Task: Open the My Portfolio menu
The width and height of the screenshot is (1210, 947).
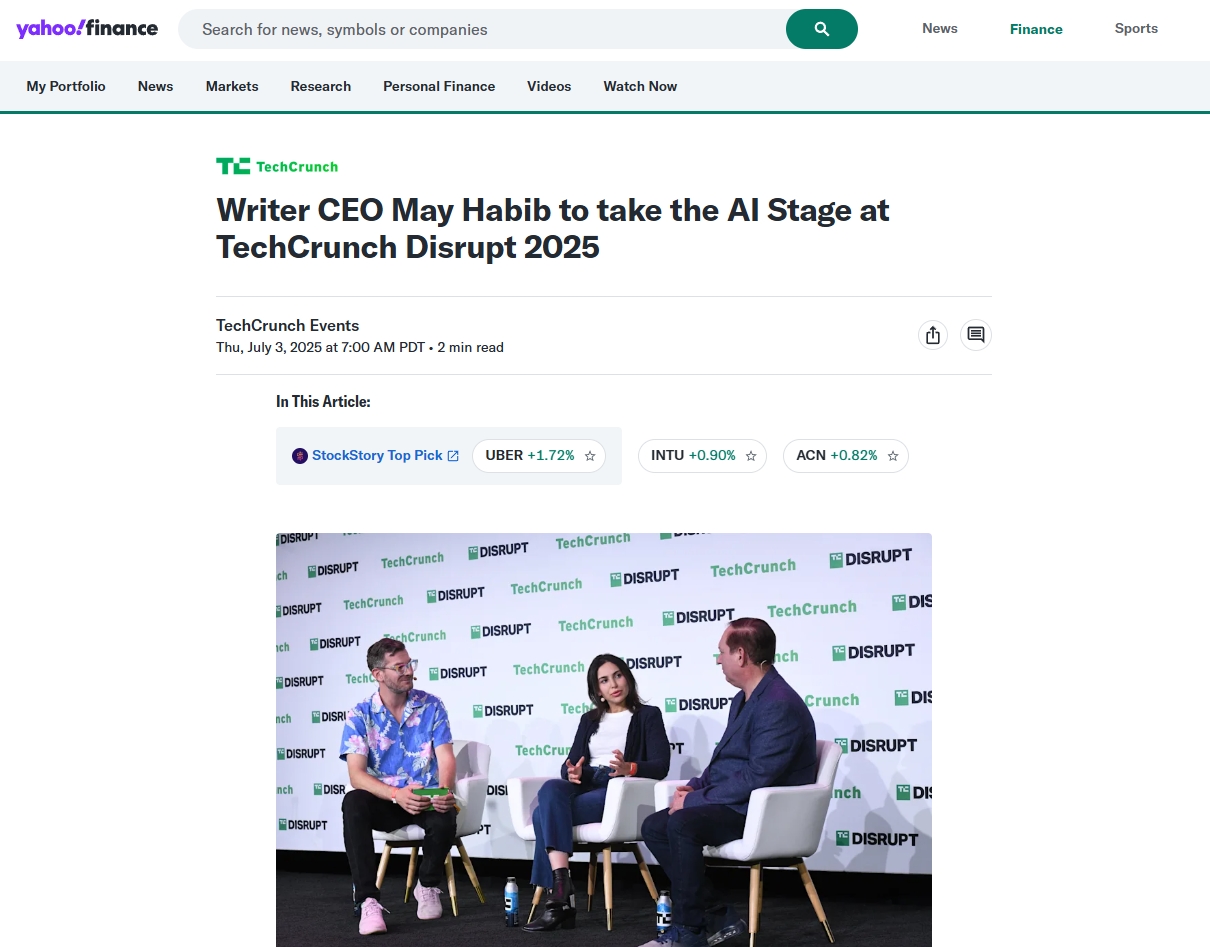Action: click(66, 86)
